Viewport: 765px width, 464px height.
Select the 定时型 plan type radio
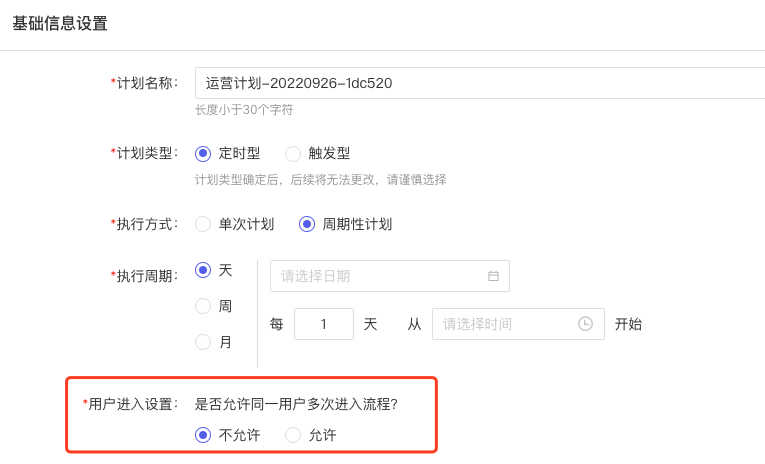click(x=203, y=154)
